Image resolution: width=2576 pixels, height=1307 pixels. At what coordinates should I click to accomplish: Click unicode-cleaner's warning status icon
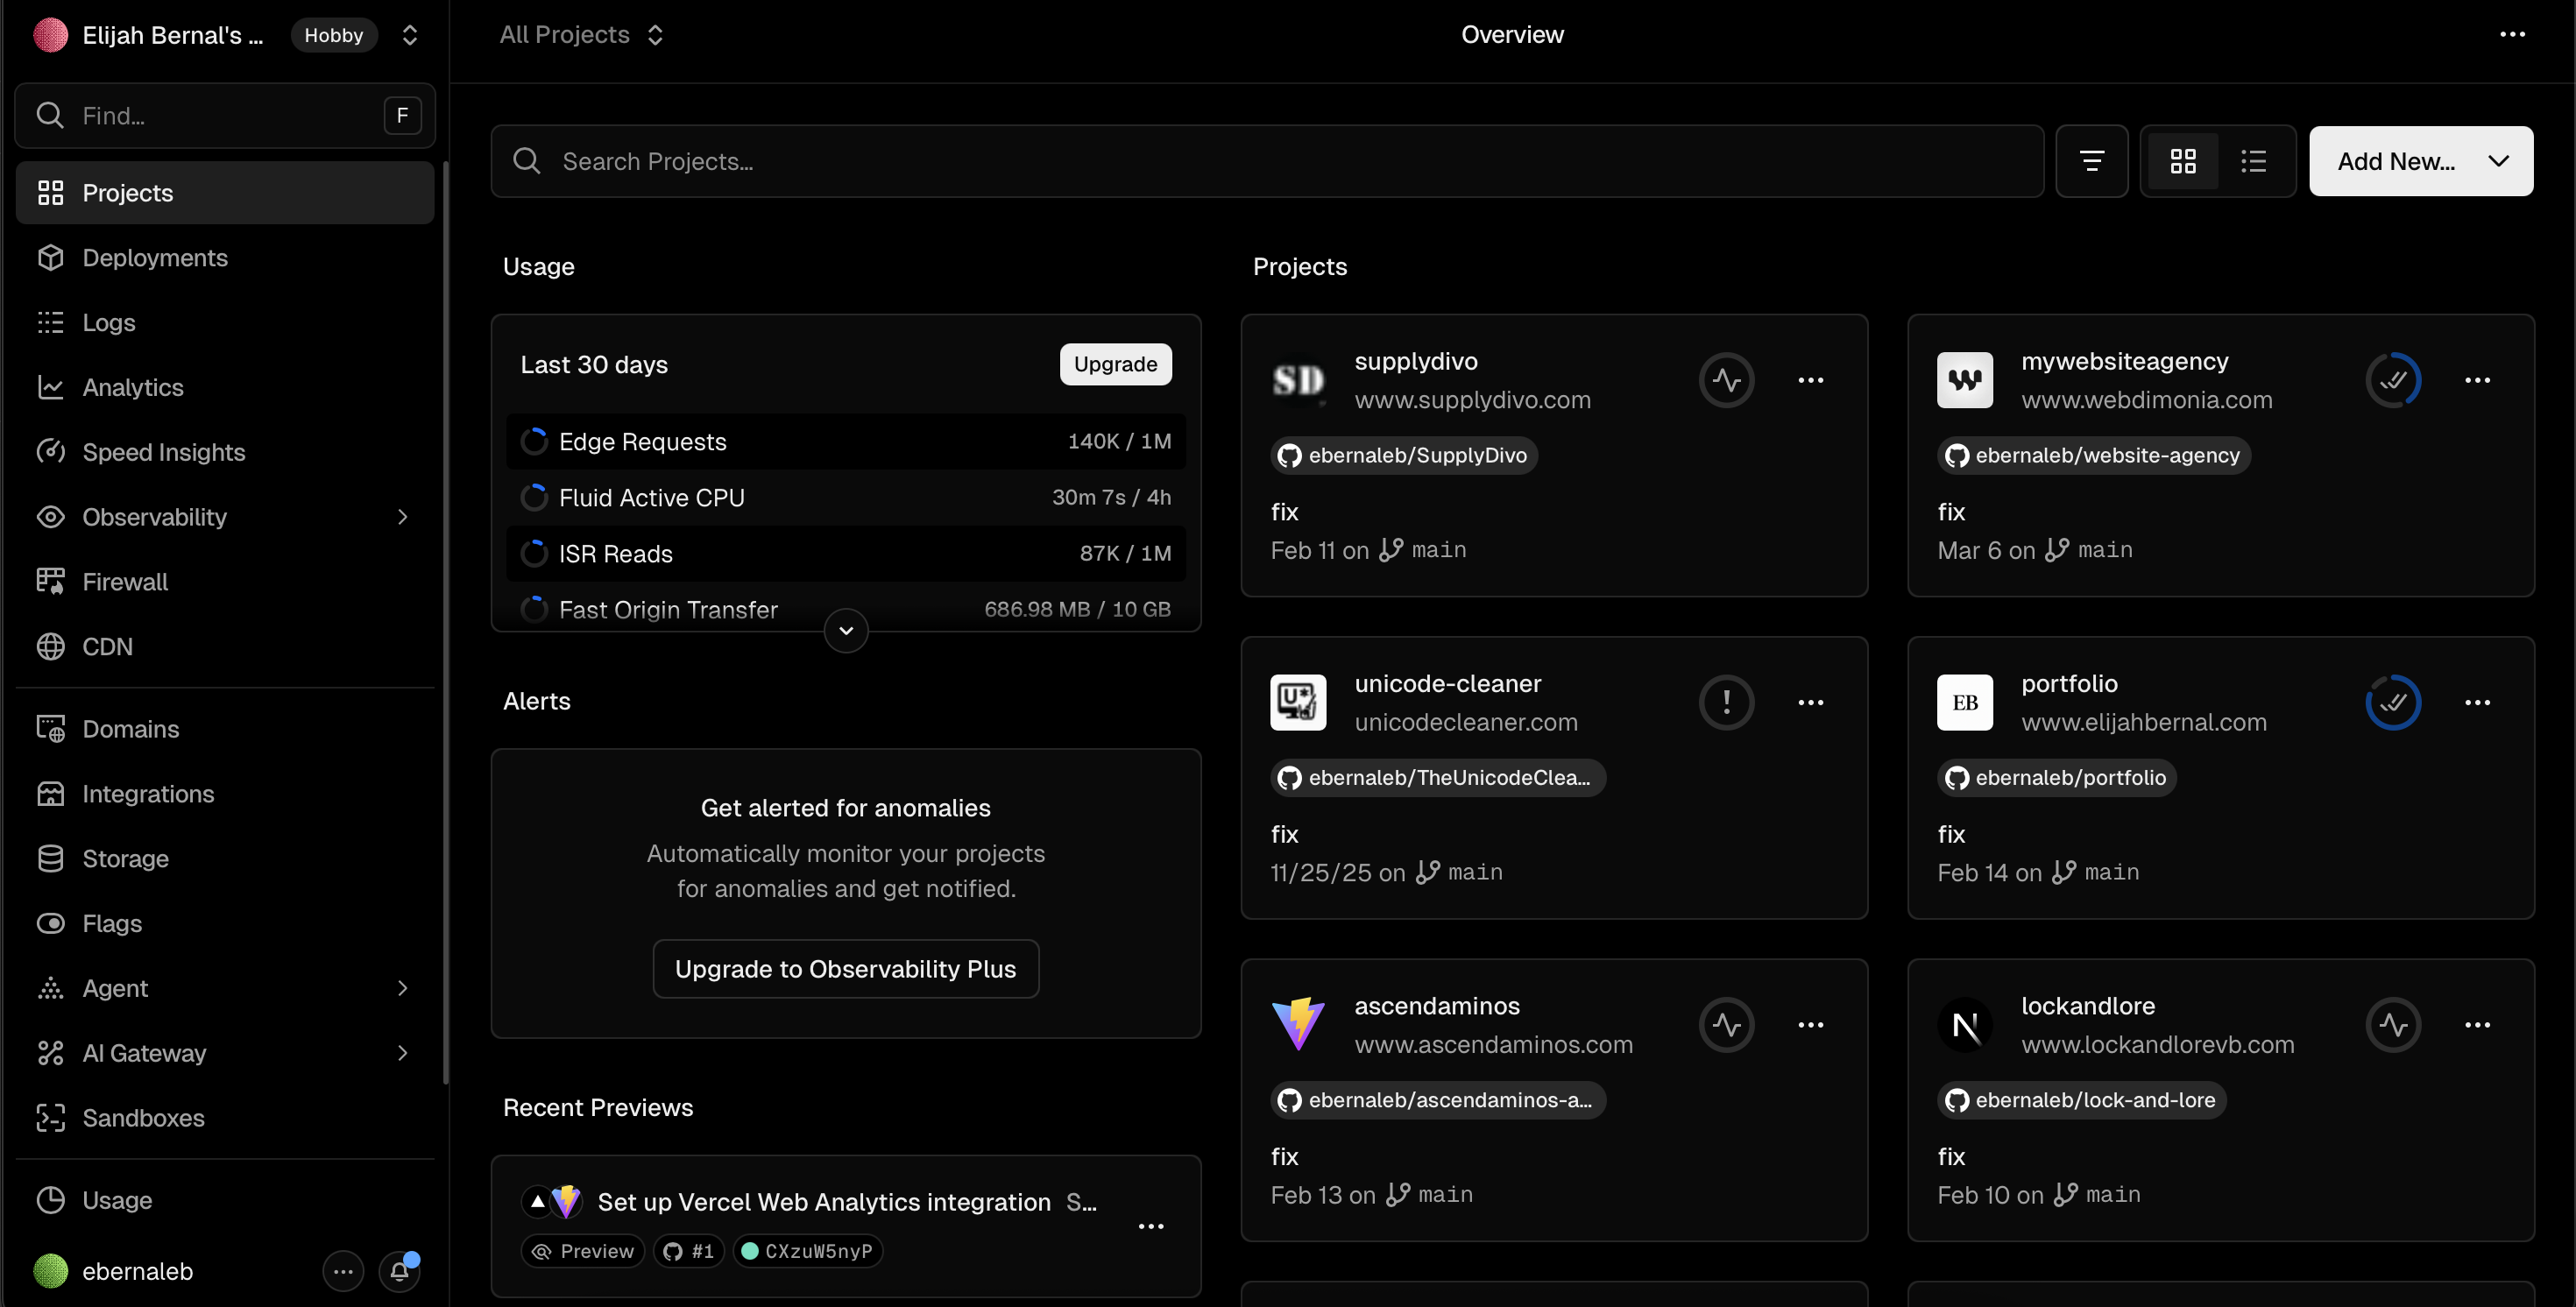[x=1726, y=702]
